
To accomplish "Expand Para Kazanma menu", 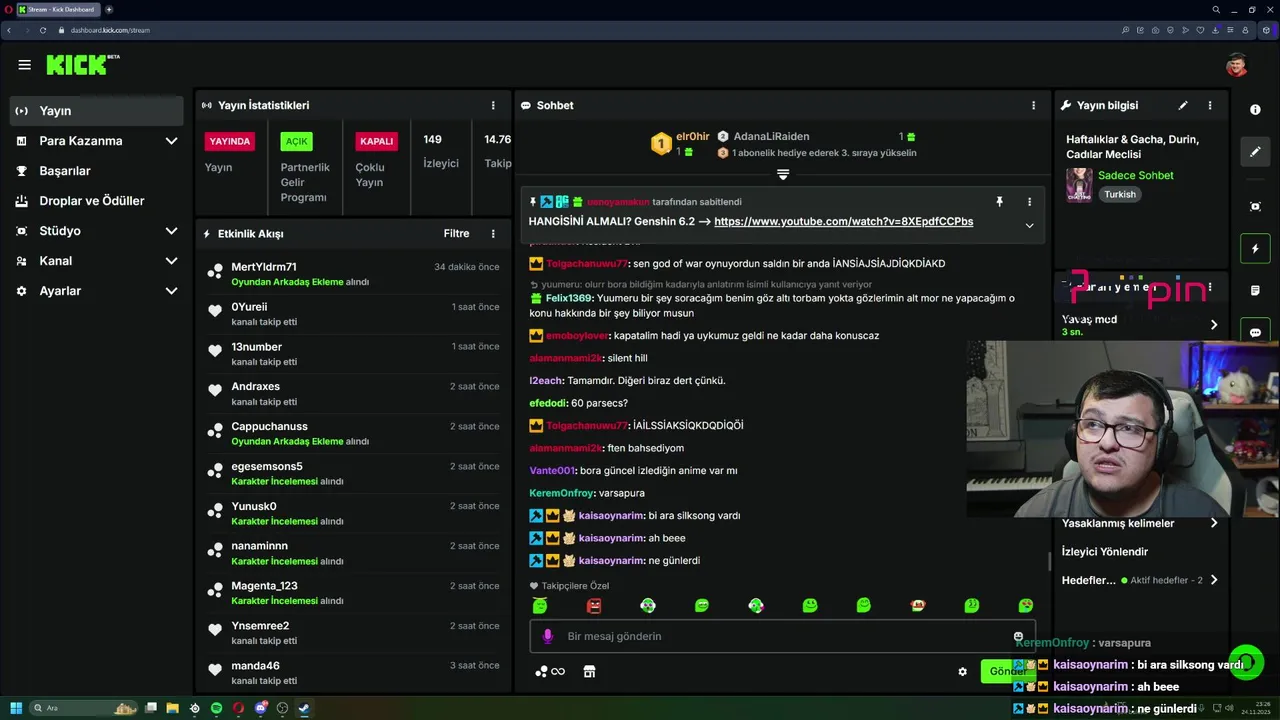I will tap(97, 141).
